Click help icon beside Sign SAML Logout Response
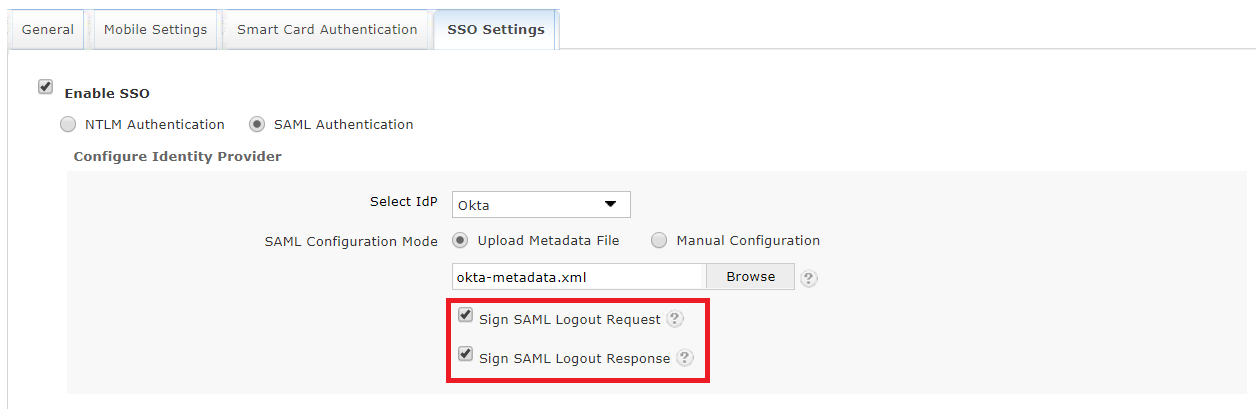Viewport: 1256px width, 409px height. click(684, 358)
